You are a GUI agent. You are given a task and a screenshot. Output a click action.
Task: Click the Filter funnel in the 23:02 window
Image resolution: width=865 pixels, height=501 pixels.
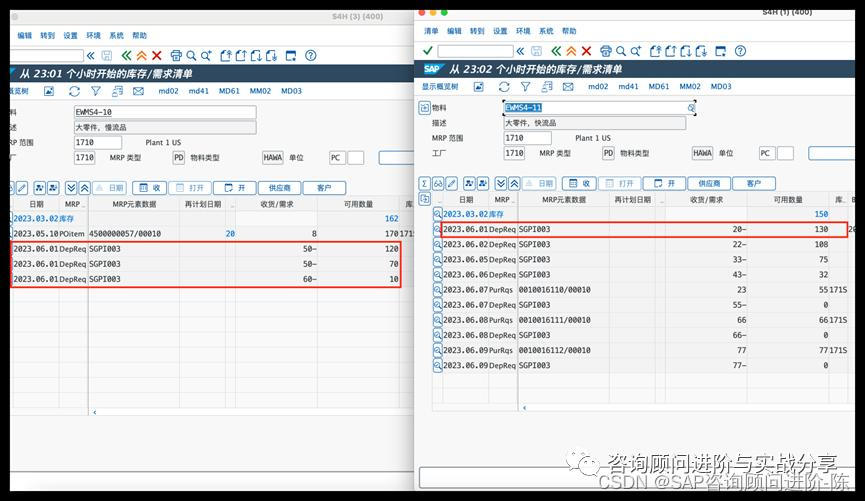pos(526,87)
